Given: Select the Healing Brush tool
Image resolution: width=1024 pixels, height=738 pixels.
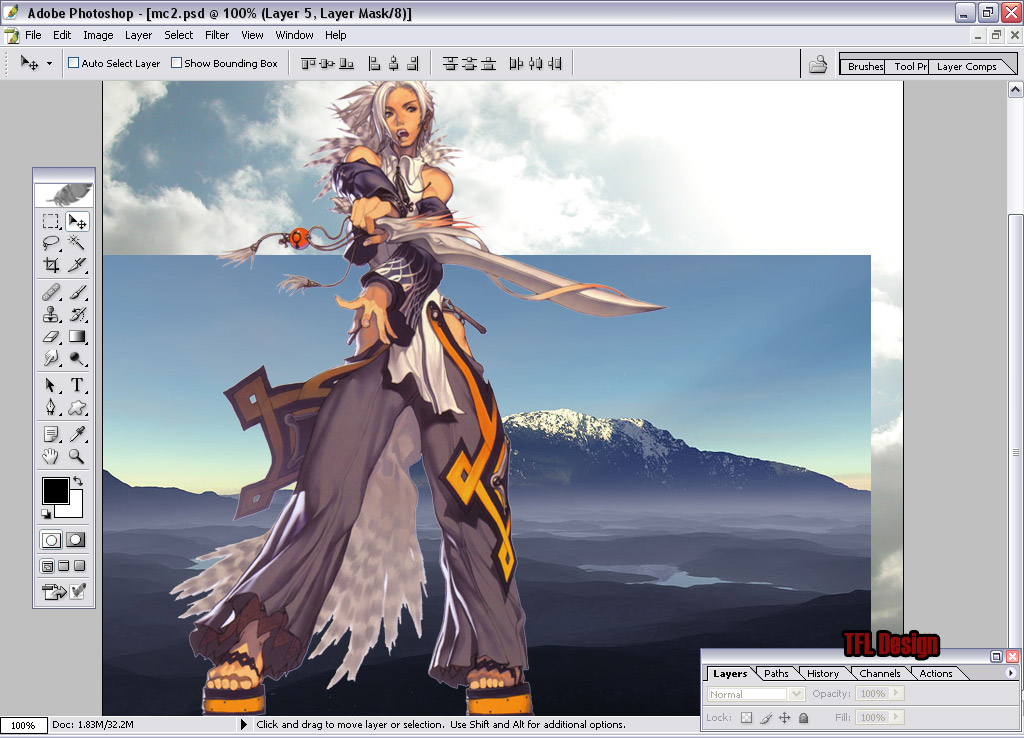Looking at the screenshot, I should click(x=51, y=292).
